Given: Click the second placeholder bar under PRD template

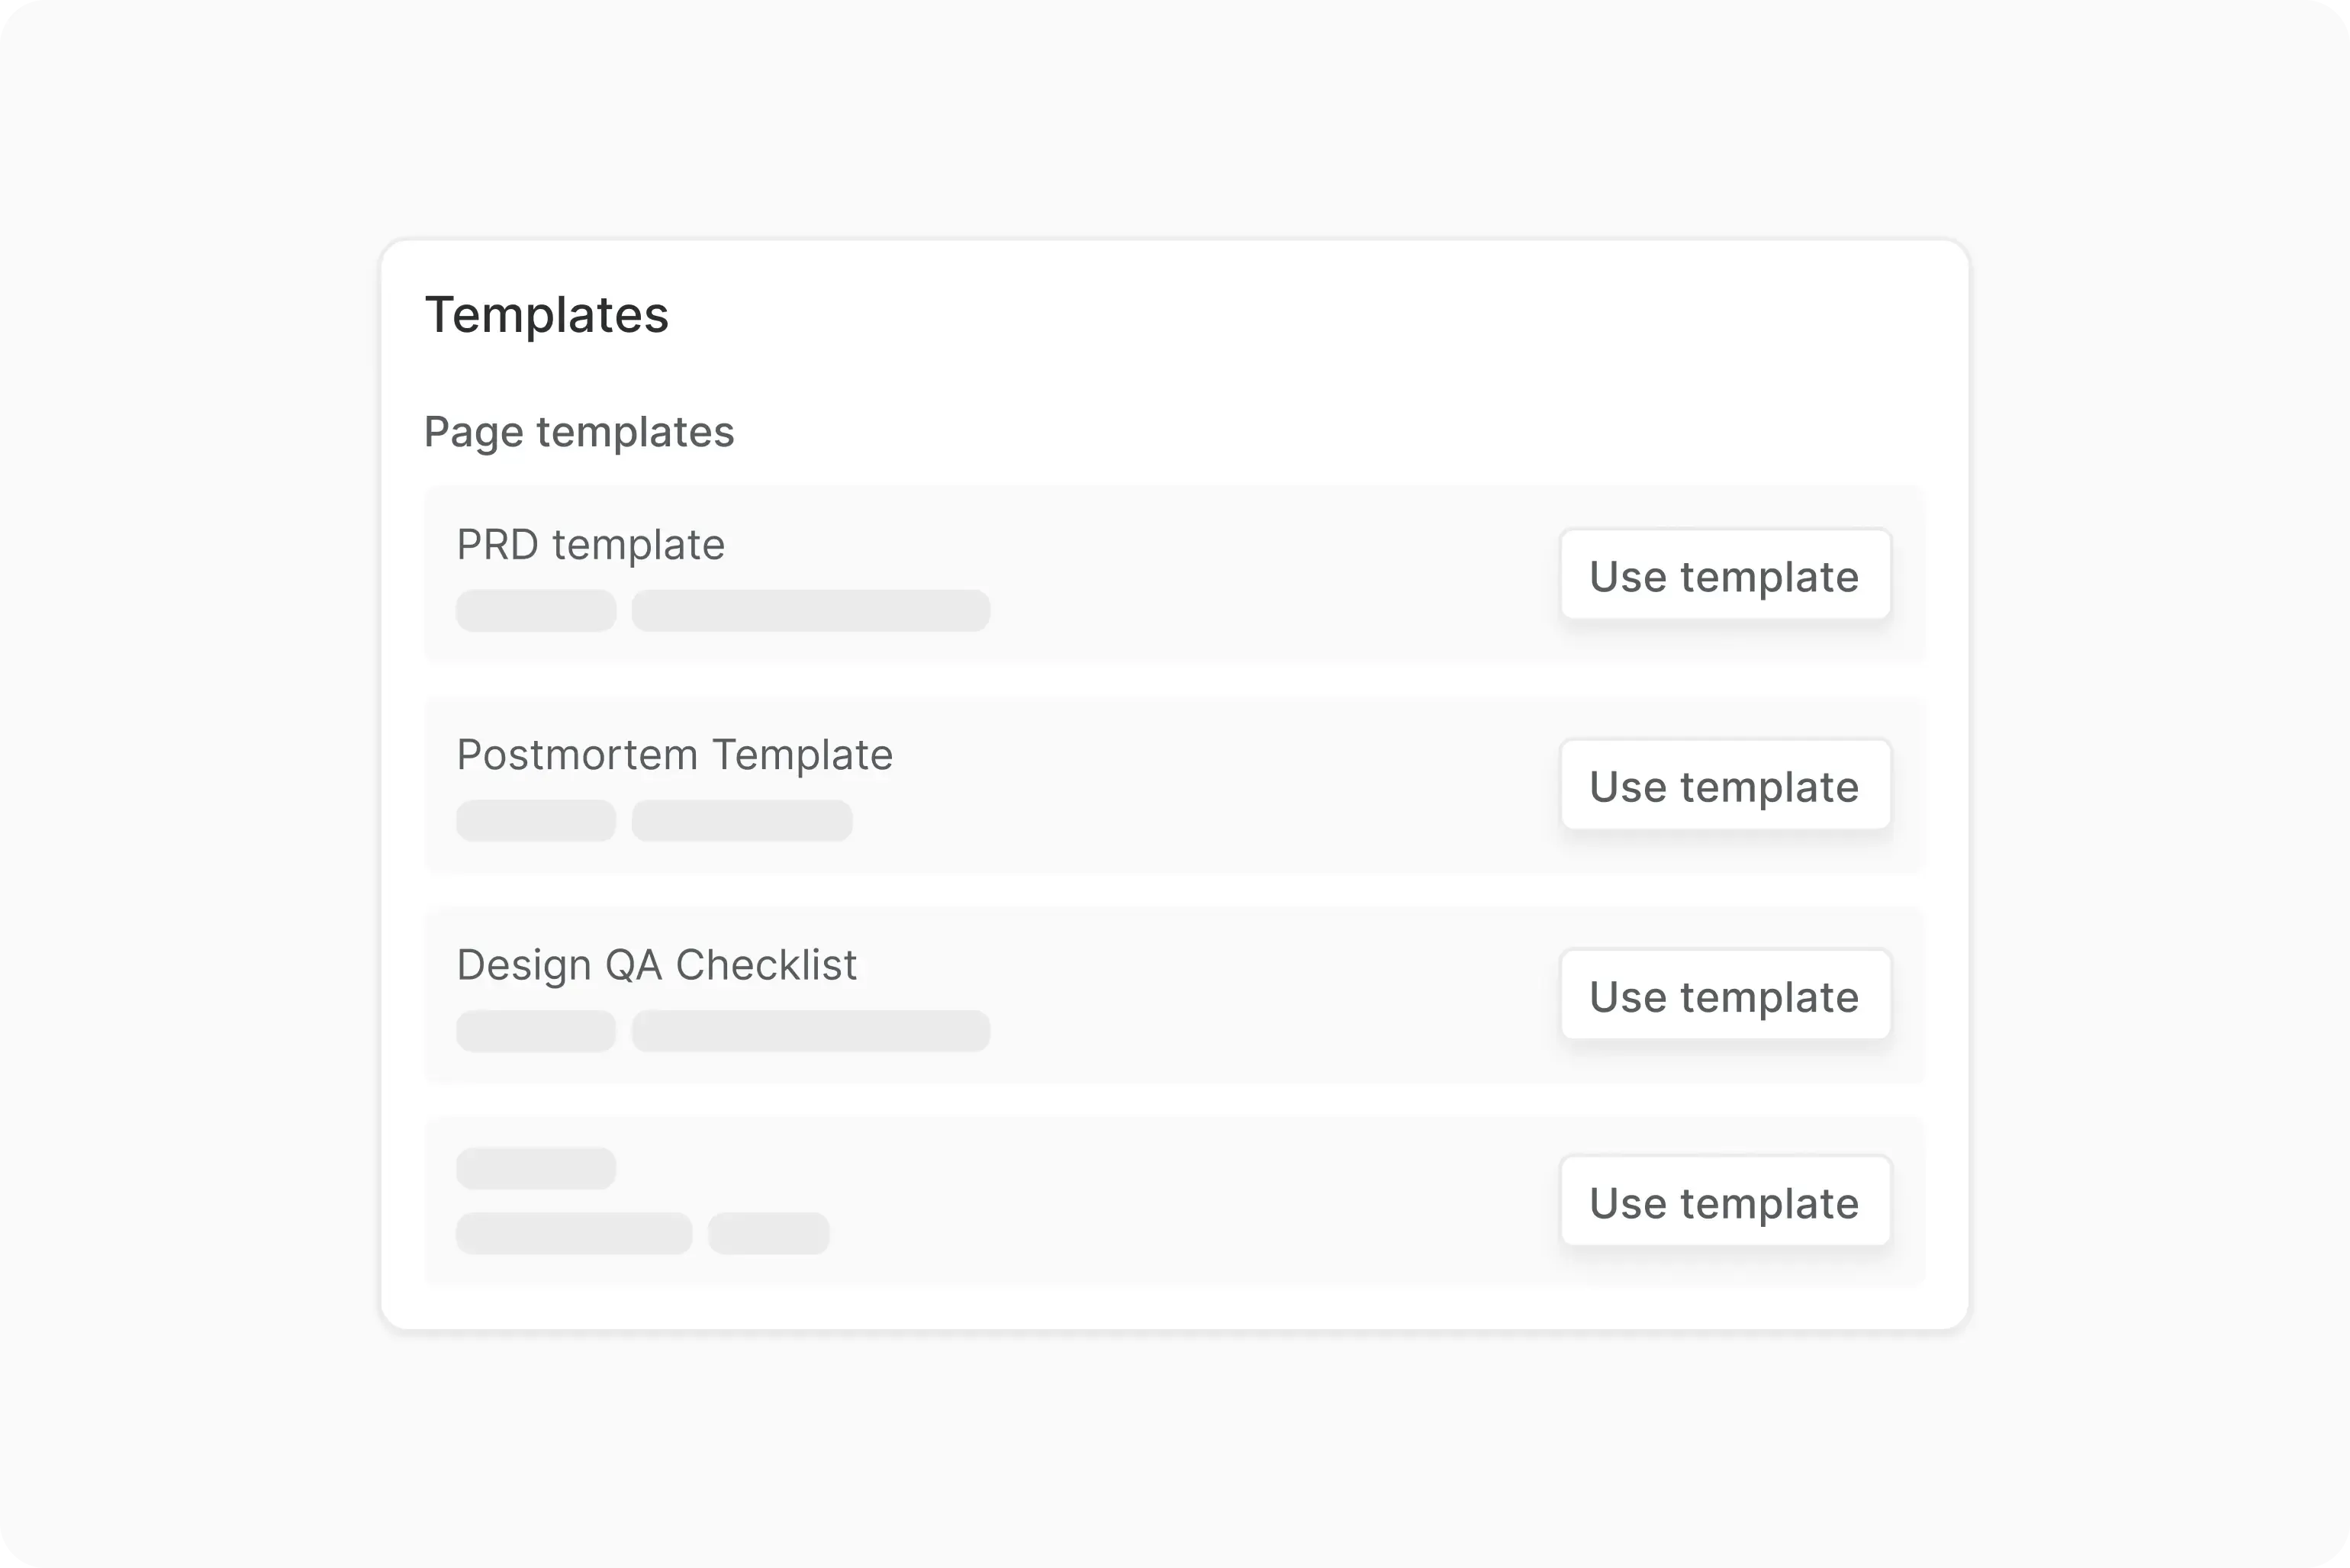Looking at the screenshot, I should click(x=810, y=610).
